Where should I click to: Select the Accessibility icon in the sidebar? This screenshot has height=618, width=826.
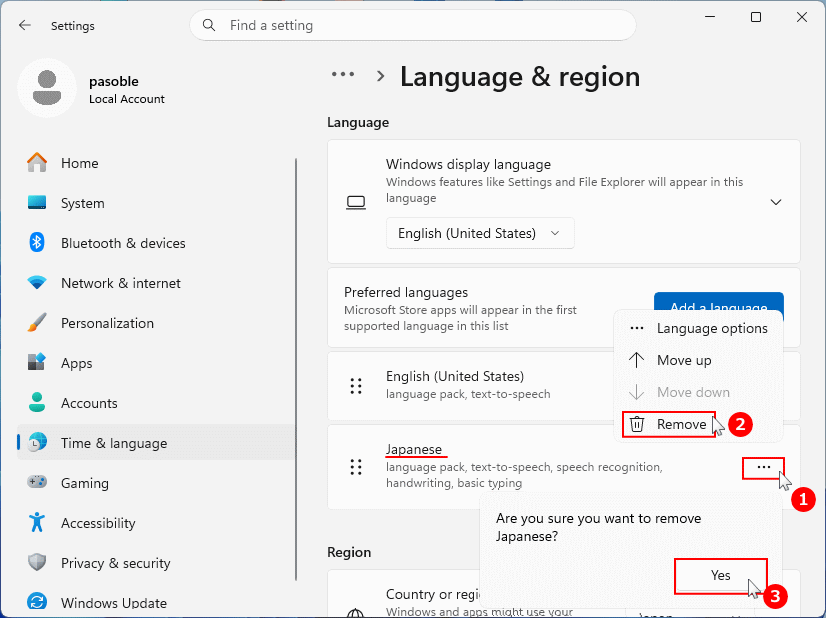point(37,523)
